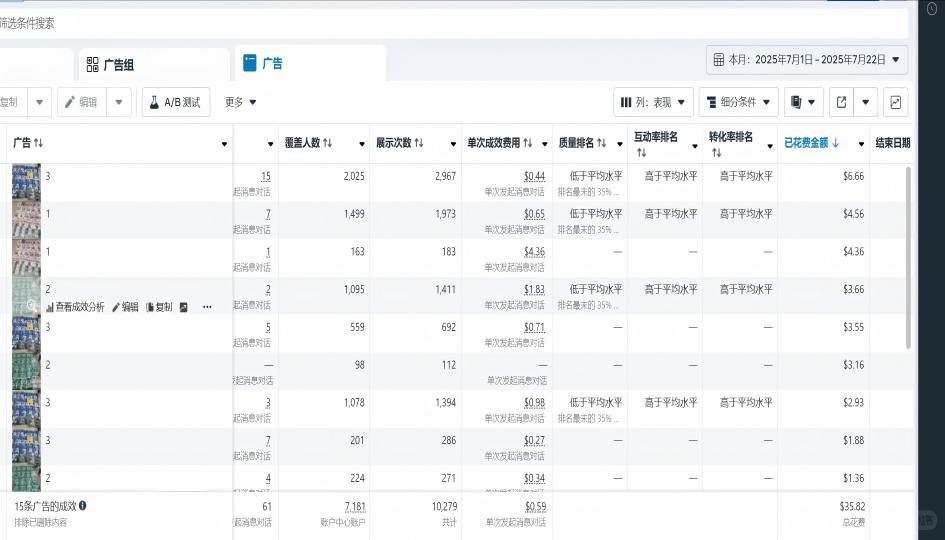Click the $0.44 cost per result link
Viewport: 945px width, 540px height.
[534, 177]
